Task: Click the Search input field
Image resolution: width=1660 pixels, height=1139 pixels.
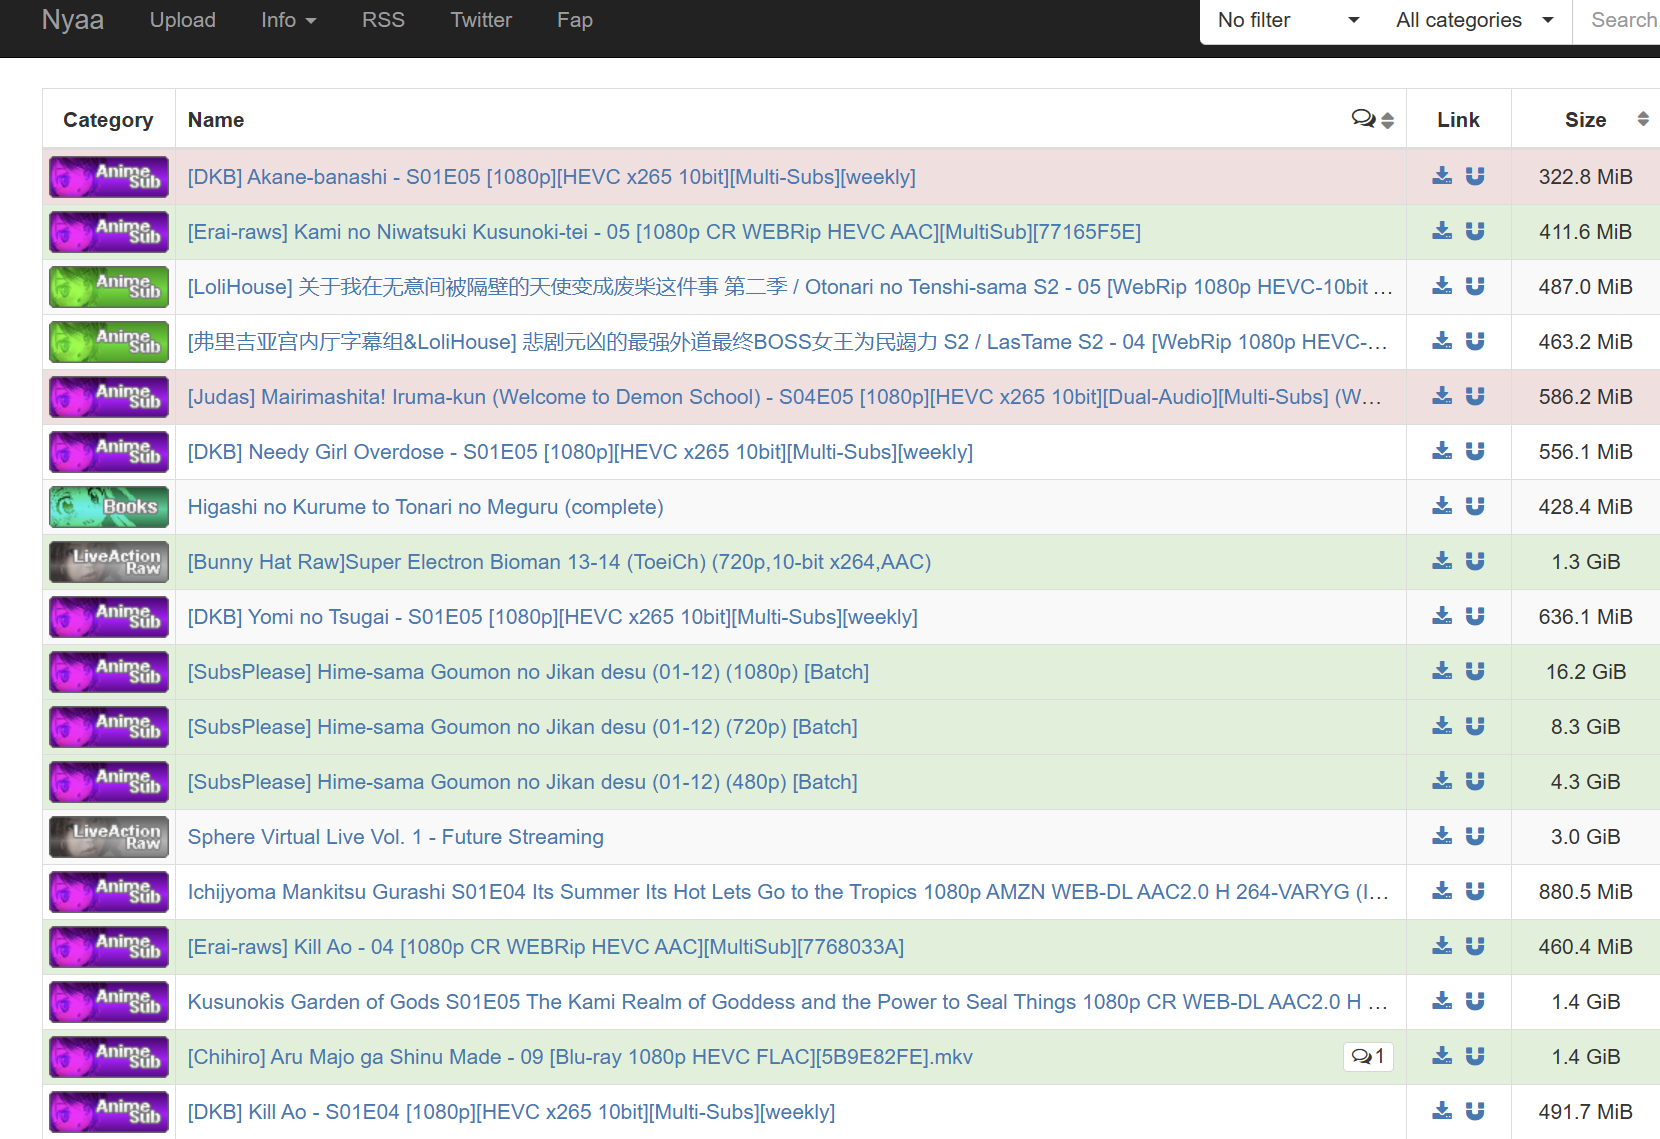Action: pyautogui.click(x=1617, y=20)
